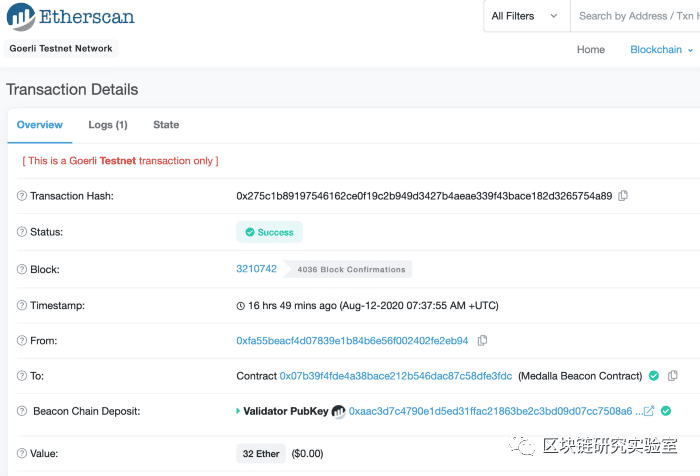Go to Home in navigation
Viewport: 700px width, 476px height.
(x=591, y=50)
